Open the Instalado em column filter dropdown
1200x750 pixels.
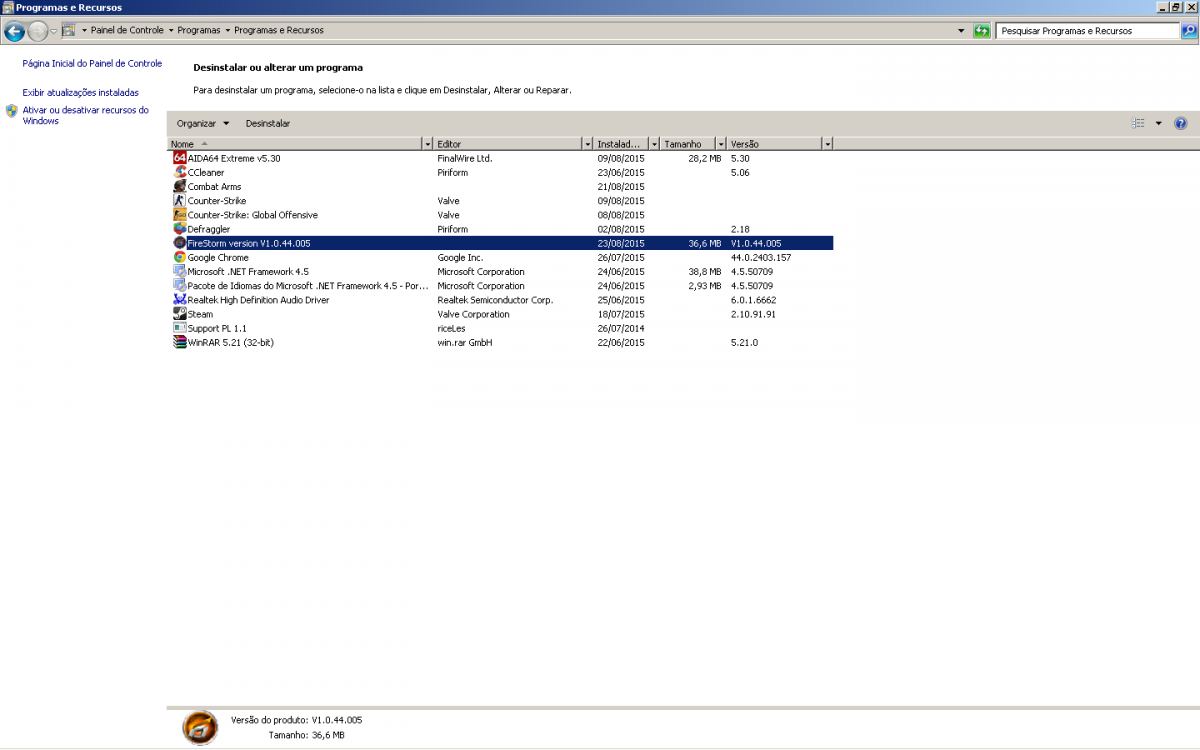(654, 144)
